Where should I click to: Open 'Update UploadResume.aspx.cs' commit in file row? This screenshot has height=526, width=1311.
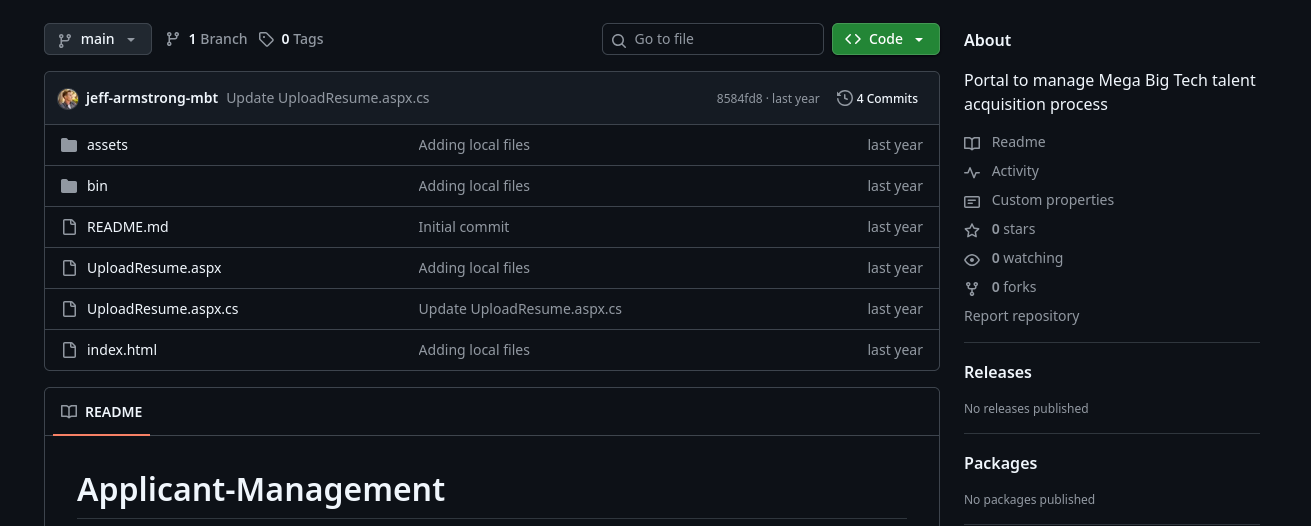(x=520, y=309)
